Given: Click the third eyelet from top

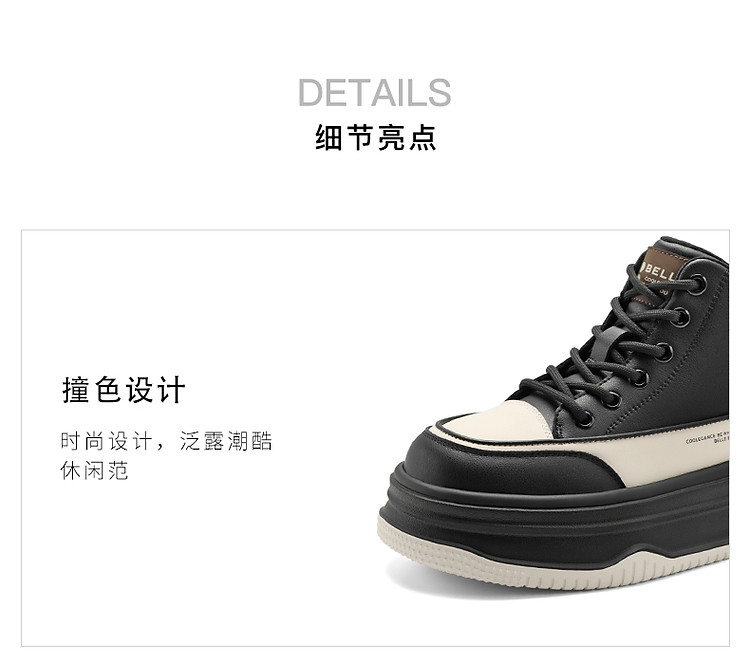Looking at the screenshot, I should point(664,351).
